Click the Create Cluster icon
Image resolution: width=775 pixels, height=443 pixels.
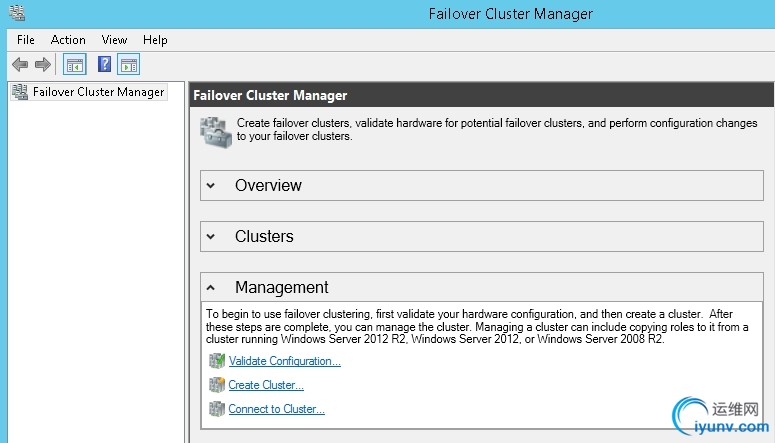click(216, 385)
